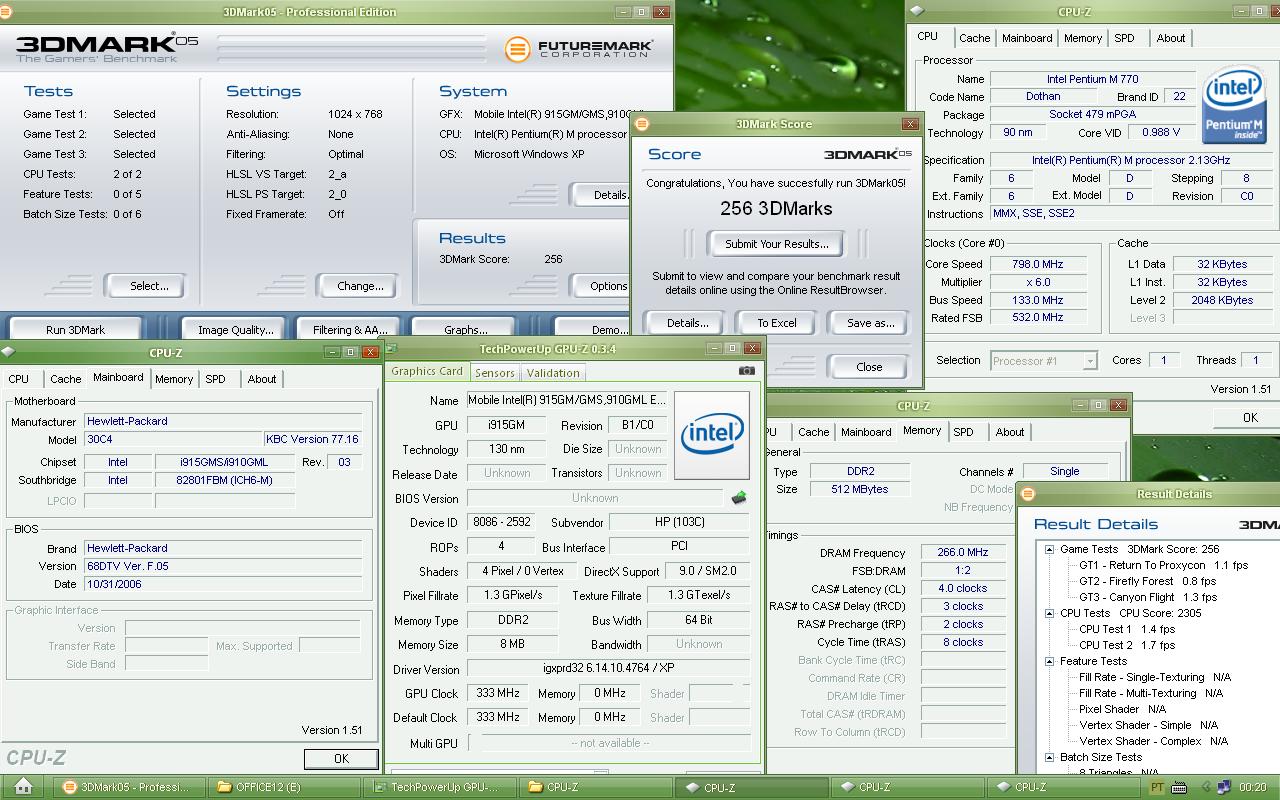The width and height of the screenshot is (1280, 800).
Task: Click the Graphs... button
Action: click(x=466, y=330)
